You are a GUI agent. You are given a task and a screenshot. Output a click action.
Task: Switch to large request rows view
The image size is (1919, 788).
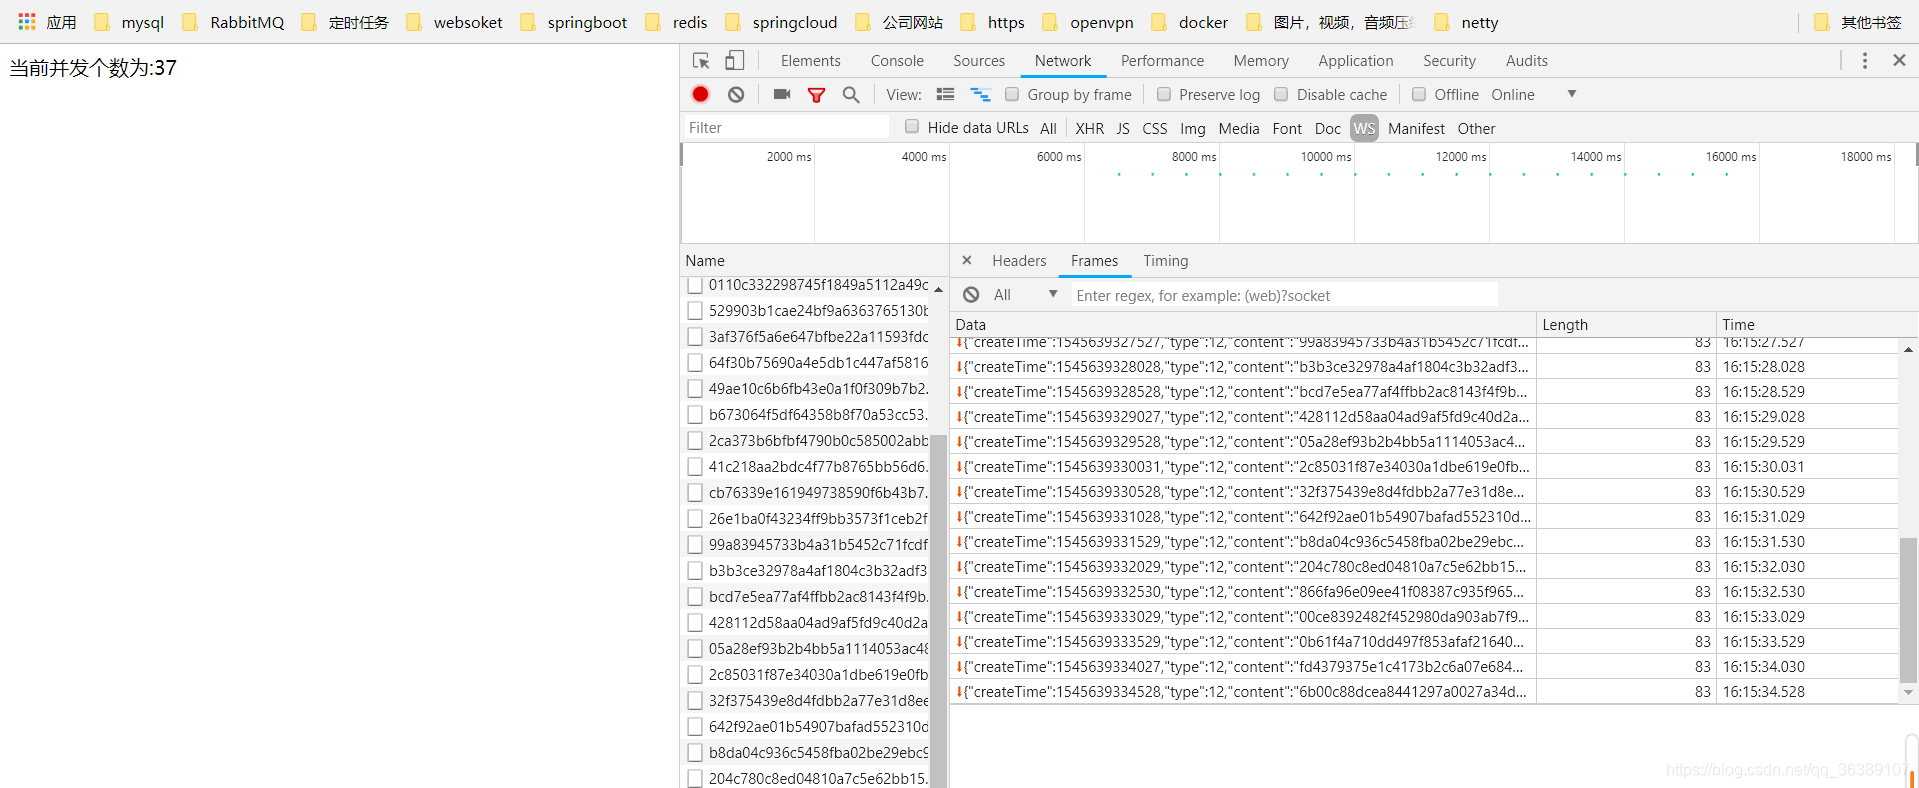pyautogui.click(x=945, y=94)
